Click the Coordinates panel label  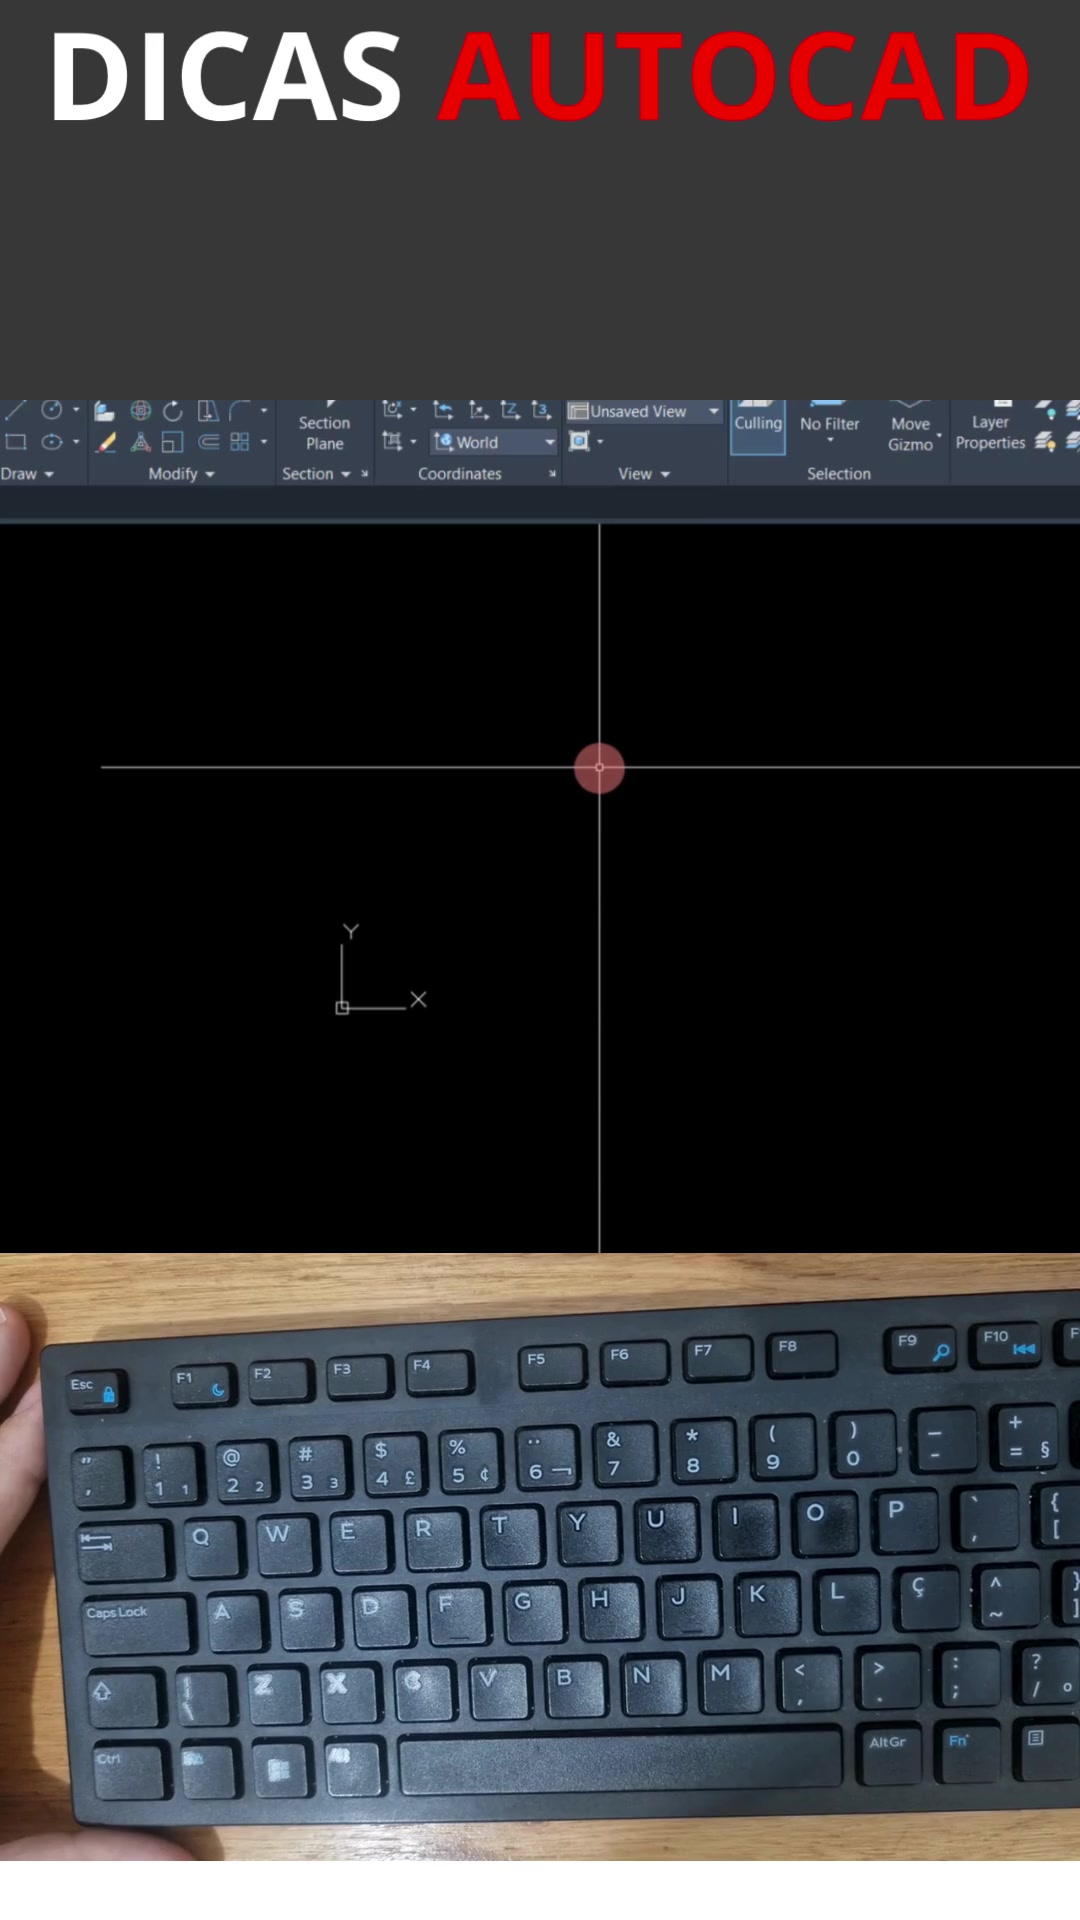pos(460,474)
